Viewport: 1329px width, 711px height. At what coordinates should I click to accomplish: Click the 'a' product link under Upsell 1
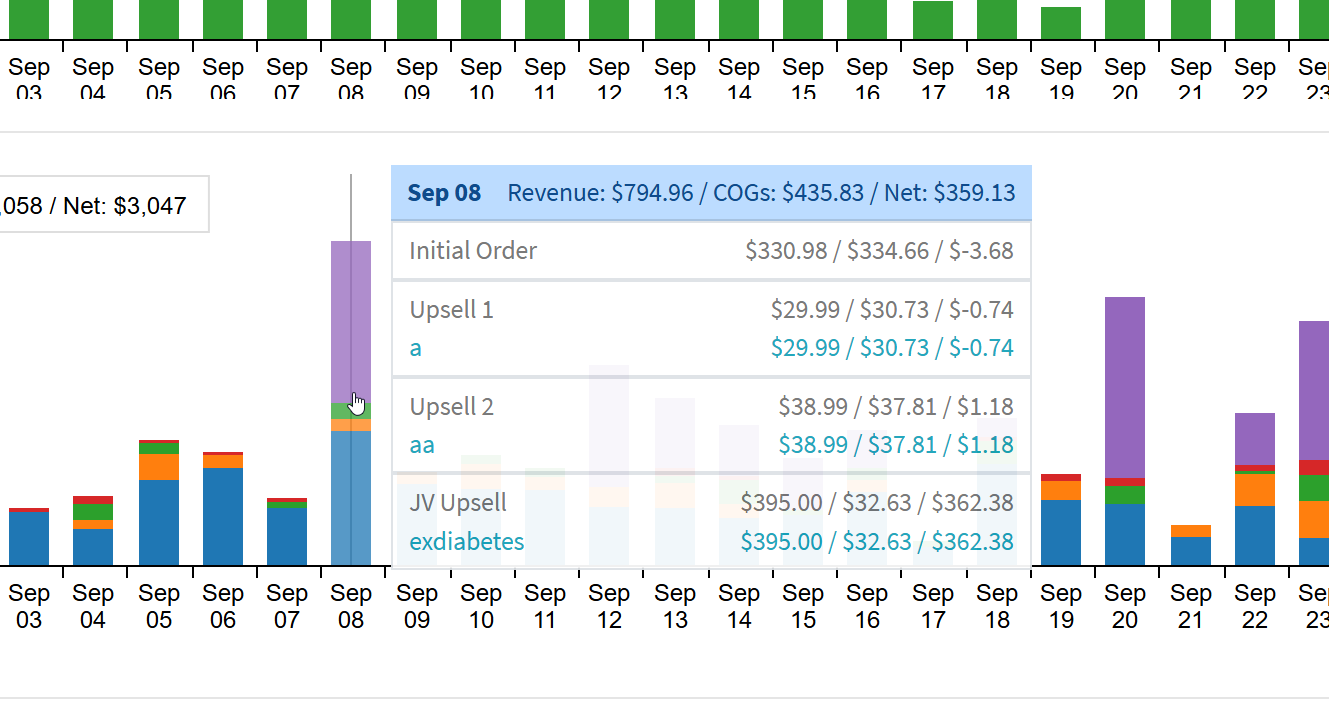click(416, 348)
